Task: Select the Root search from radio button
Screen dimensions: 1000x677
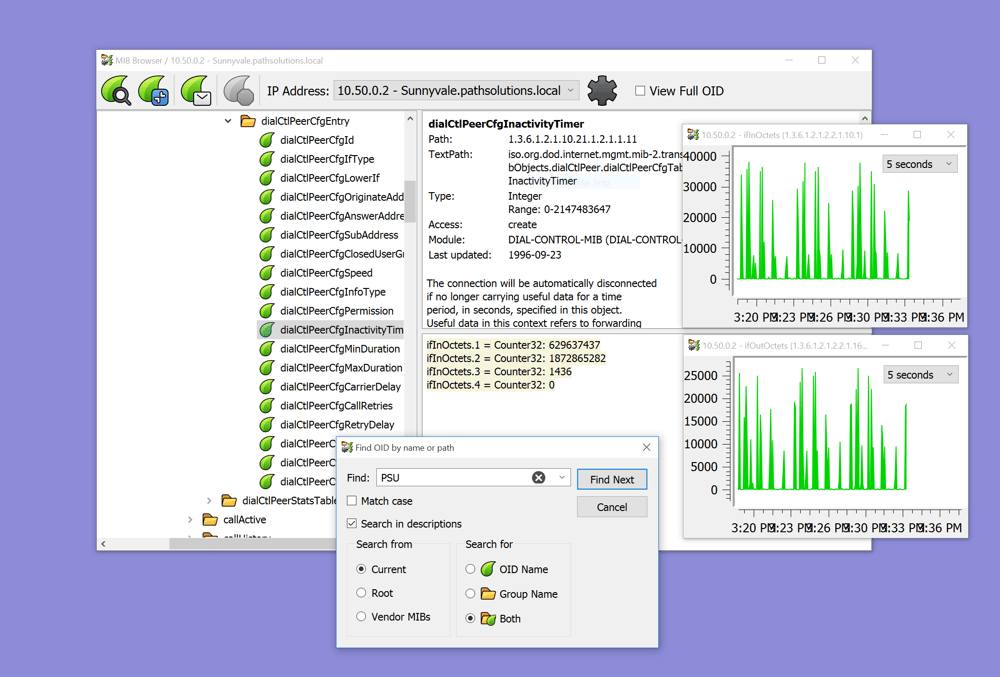Action: tap(361, 593)
